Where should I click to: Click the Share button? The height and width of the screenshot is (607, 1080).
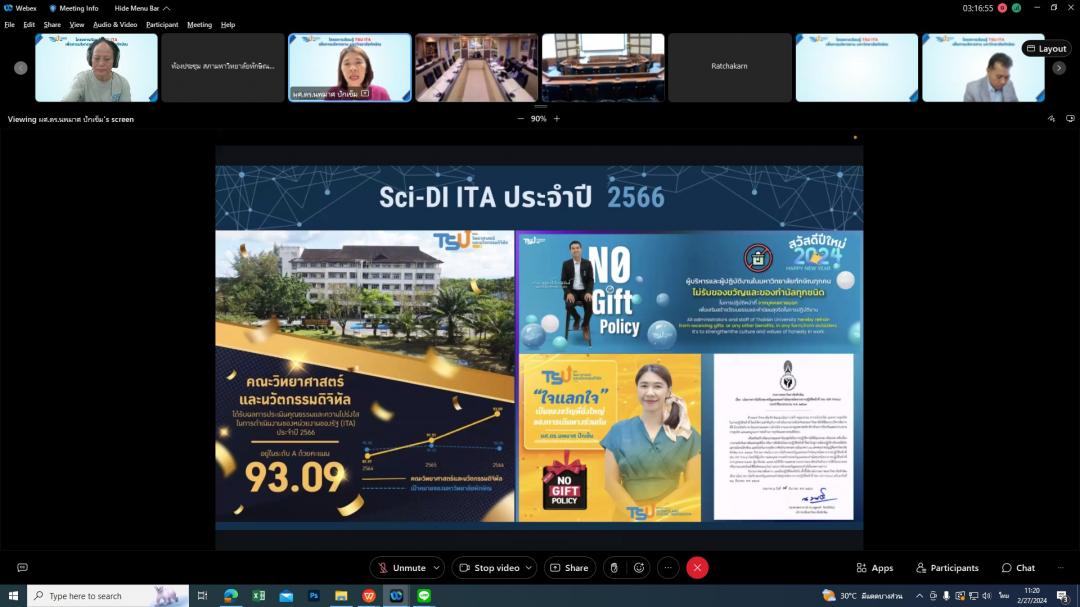point(569,568)
